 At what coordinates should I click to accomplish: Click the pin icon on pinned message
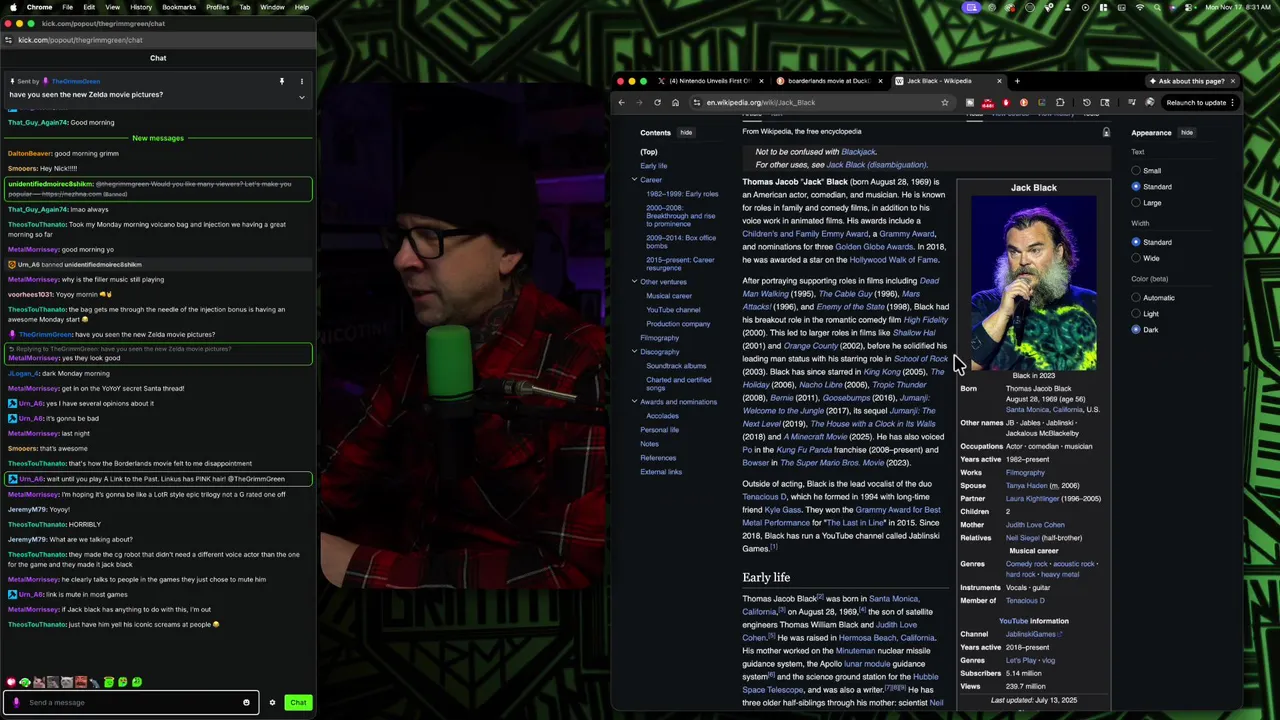tap(282, 81)
